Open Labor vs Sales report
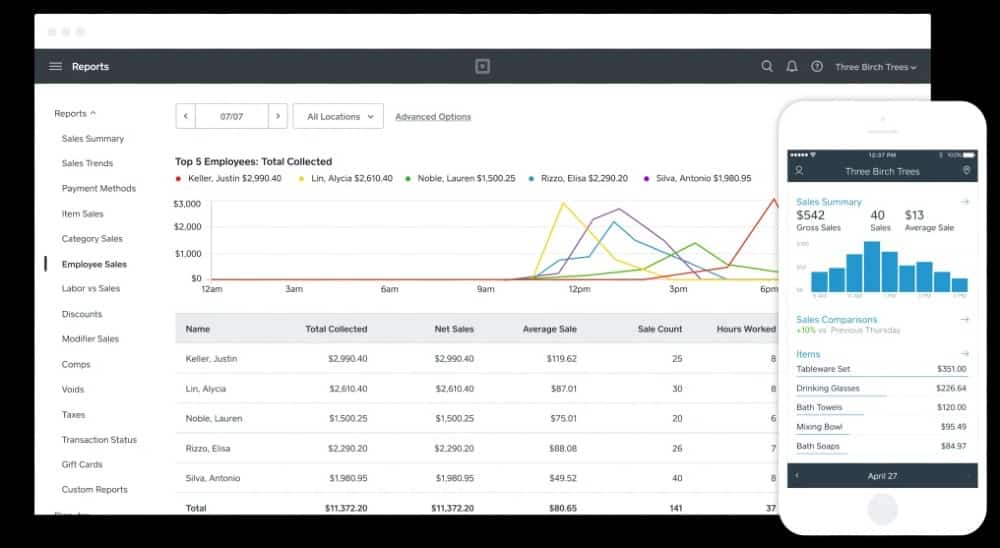1000x548 pixels. pyautogui.click(x=91, y=288)
